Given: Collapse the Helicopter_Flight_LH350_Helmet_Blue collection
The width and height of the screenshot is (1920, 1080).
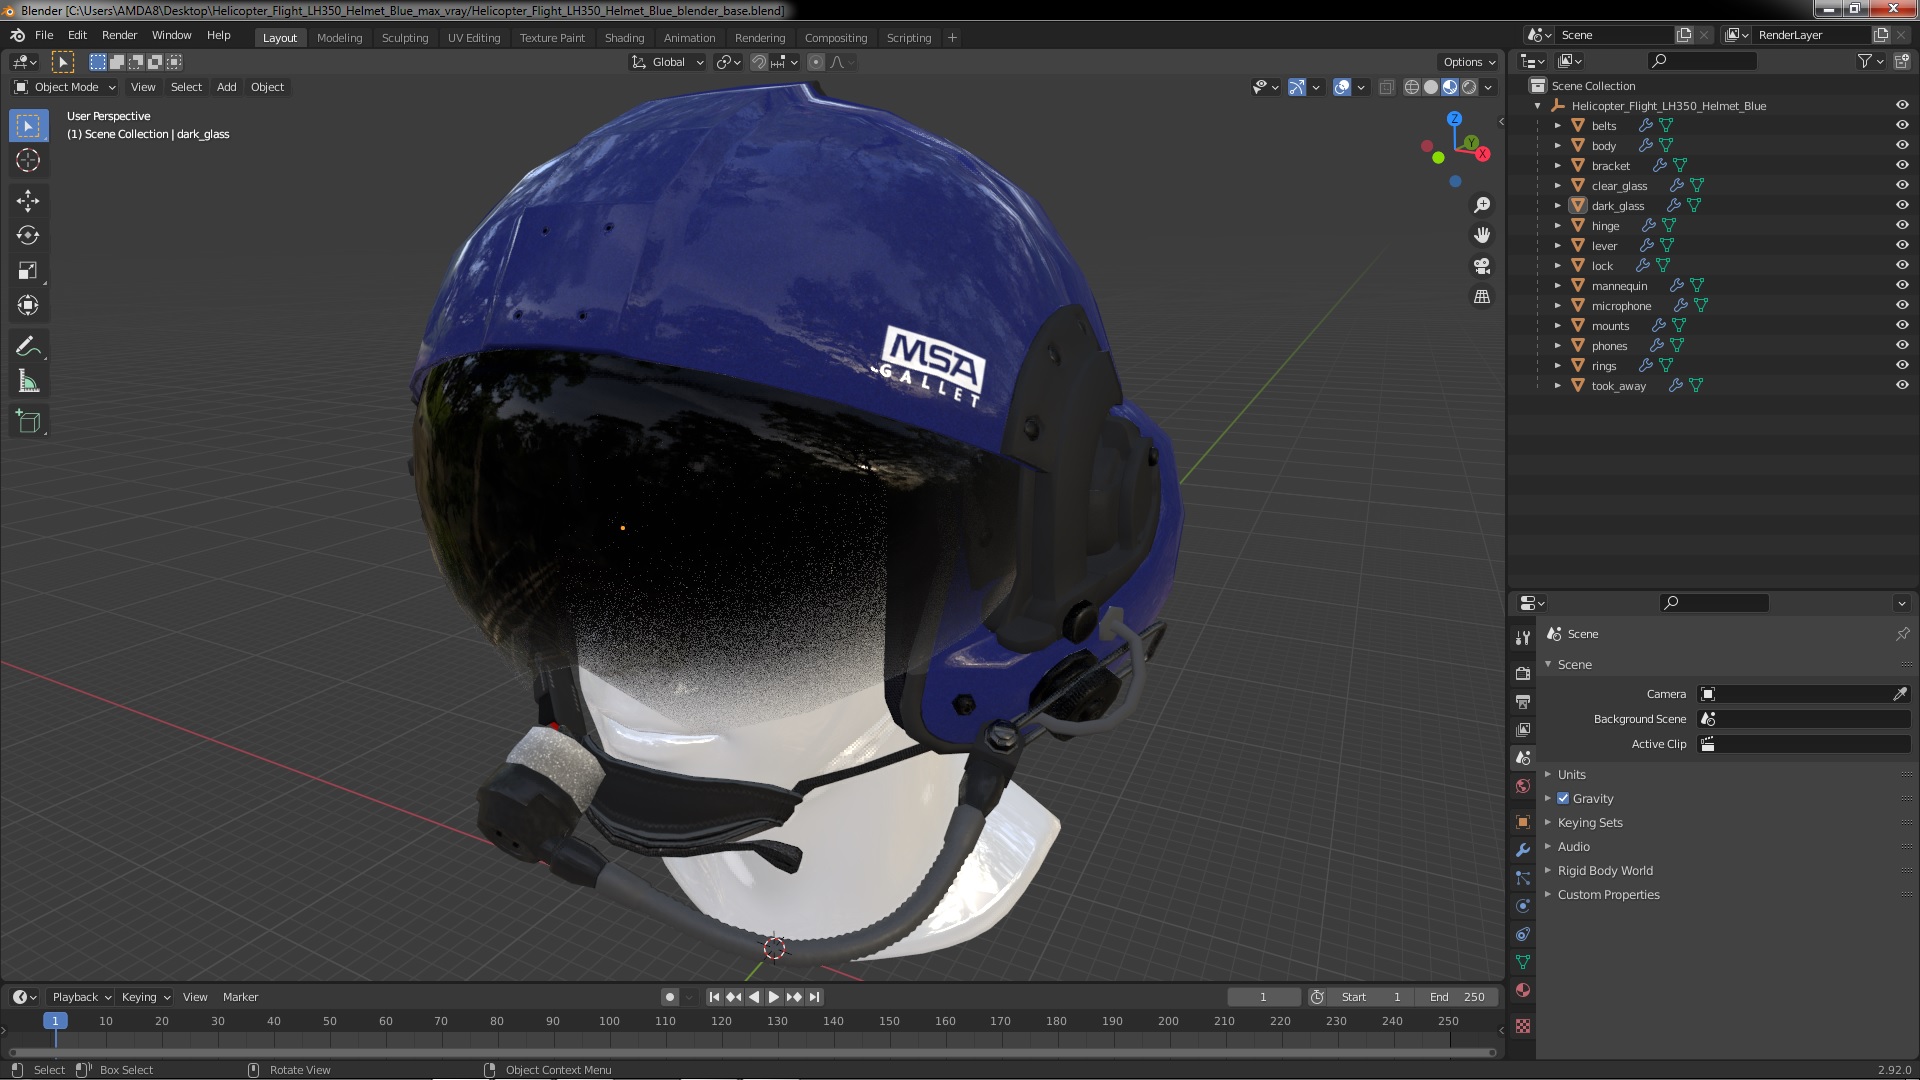Looking at the screenshot, I should 1537,105.
